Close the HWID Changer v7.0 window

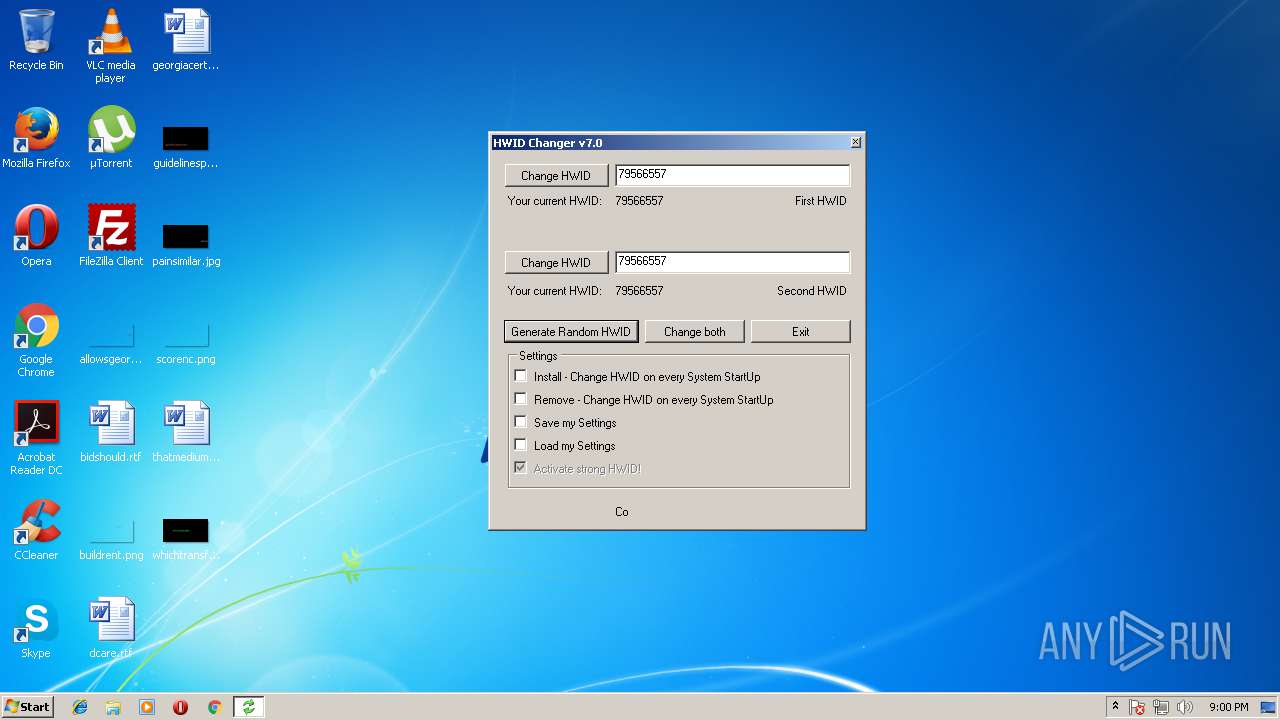click(x=856, y=143)
